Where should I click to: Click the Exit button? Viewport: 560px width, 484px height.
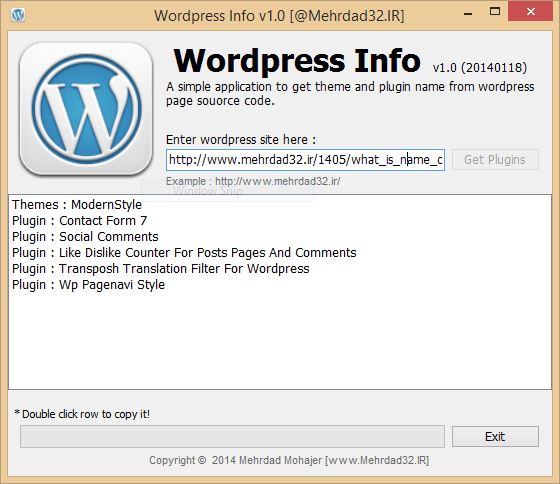pyautogui.click(x=495, y=436)
